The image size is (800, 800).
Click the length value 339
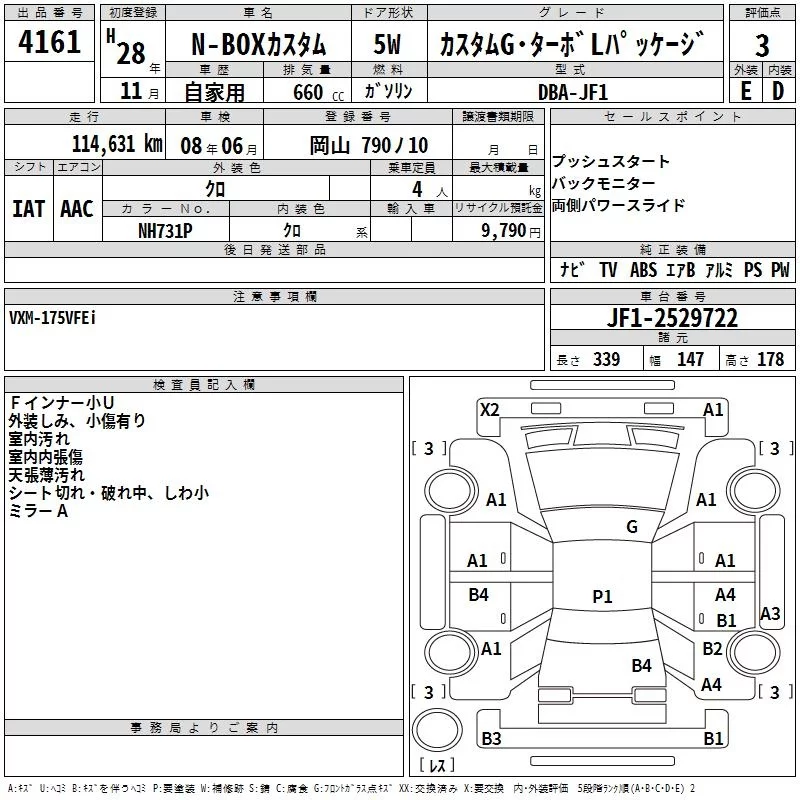(x=606, y=359)
